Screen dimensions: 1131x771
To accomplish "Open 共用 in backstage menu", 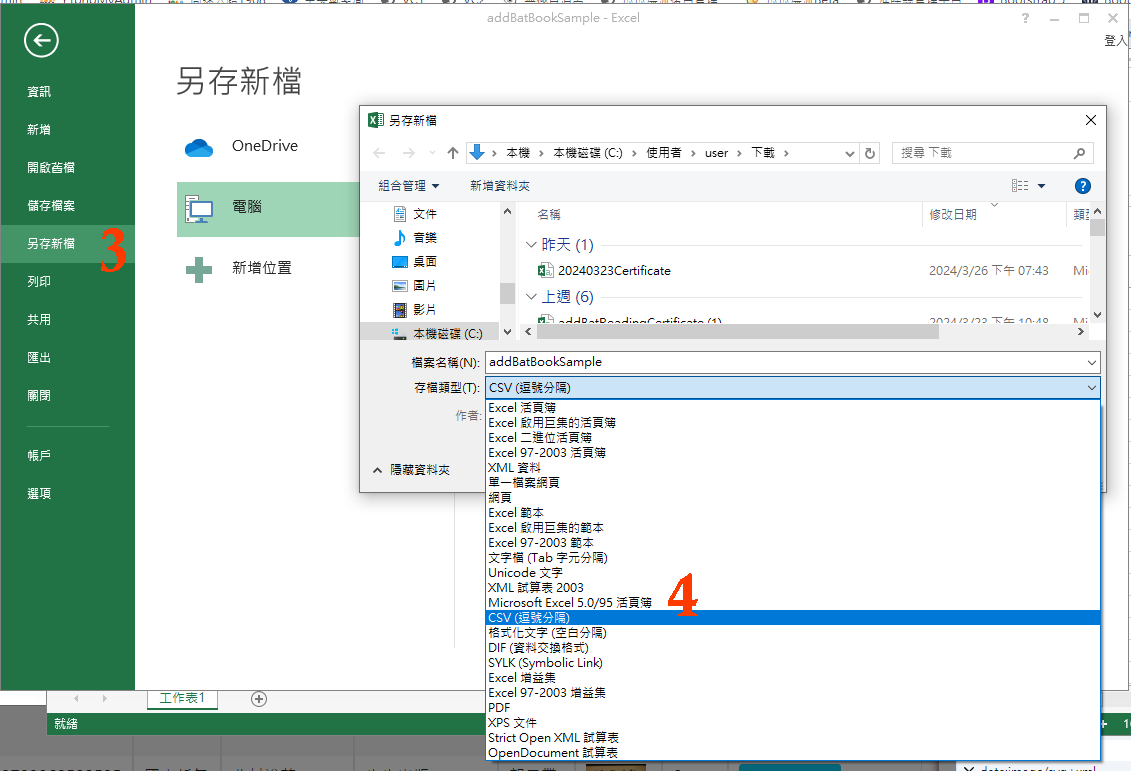I will point(39,320).
